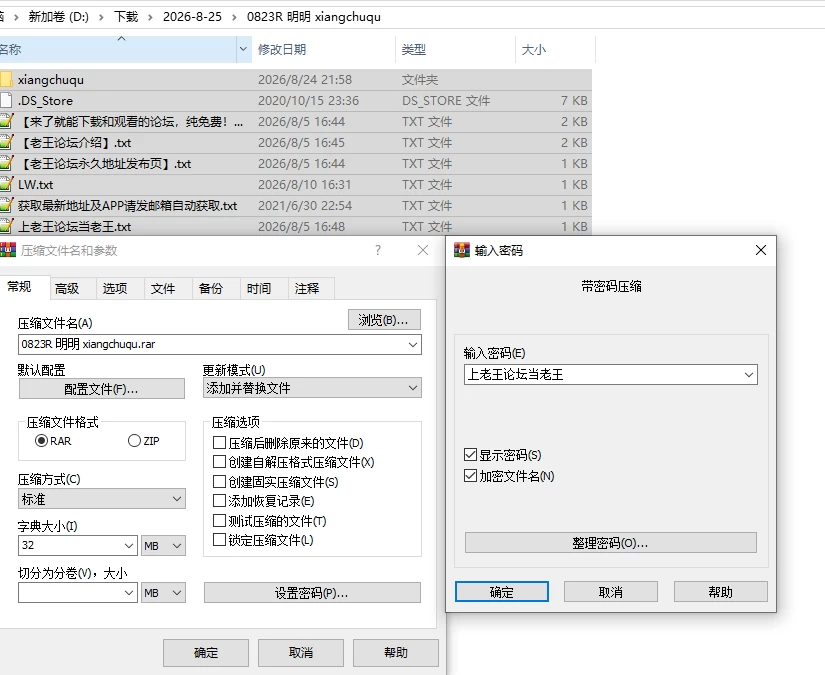Image resolution: width=825 pixels, height=675 pixels.
Task: Switch to the 文件 tab
Action: point(163,288)
